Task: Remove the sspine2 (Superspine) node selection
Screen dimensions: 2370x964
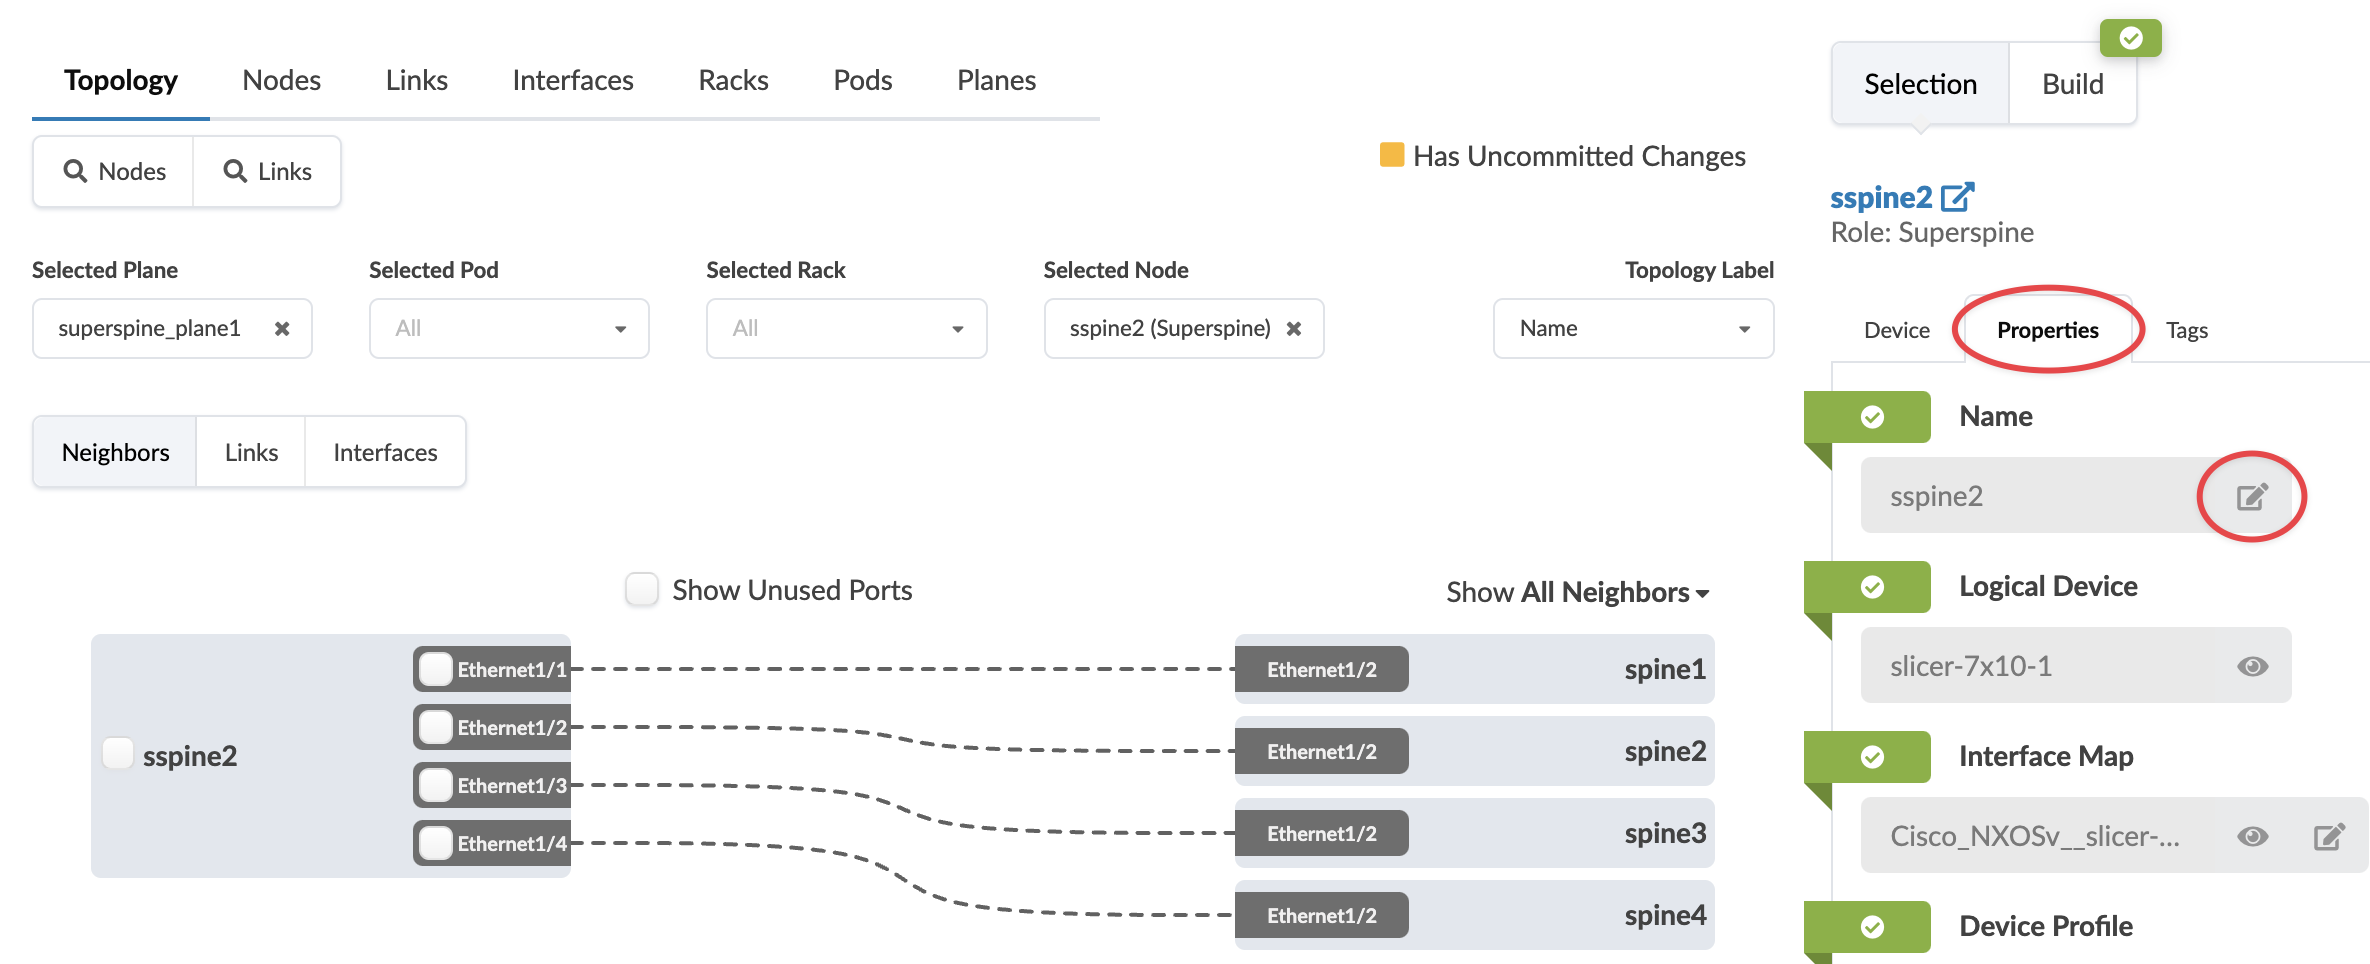Action: pyautogui.click(x=1294, y=329)
